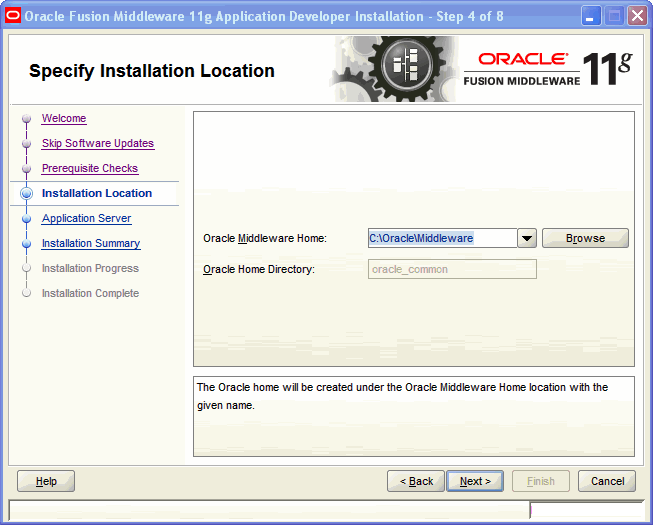653x525 pixels.
Task: Click the Oracle Home Directory label
Action: click(259, 269)
